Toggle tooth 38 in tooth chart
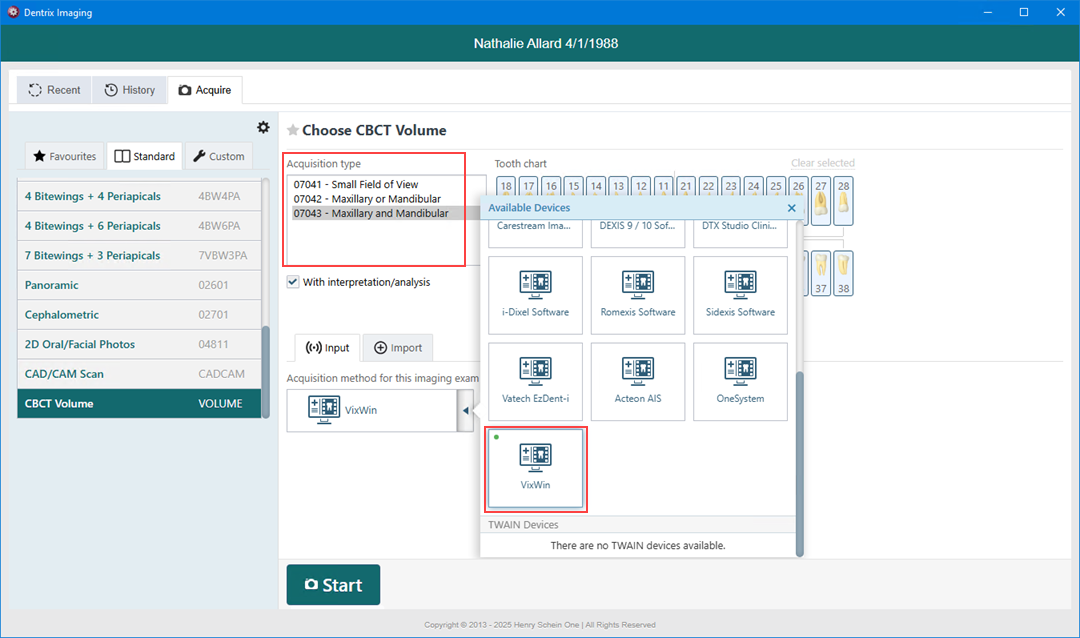The height and width of the screenshot is (638, 1080). click(x=843, y=274)
